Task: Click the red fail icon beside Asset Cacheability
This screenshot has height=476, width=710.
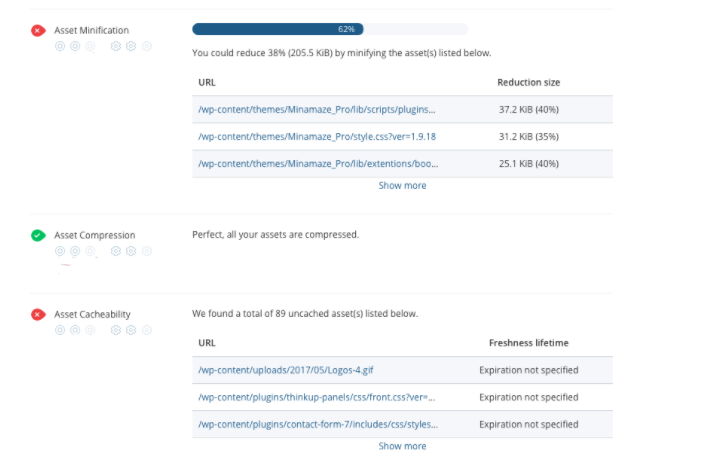Action: (x=38, y=314)
